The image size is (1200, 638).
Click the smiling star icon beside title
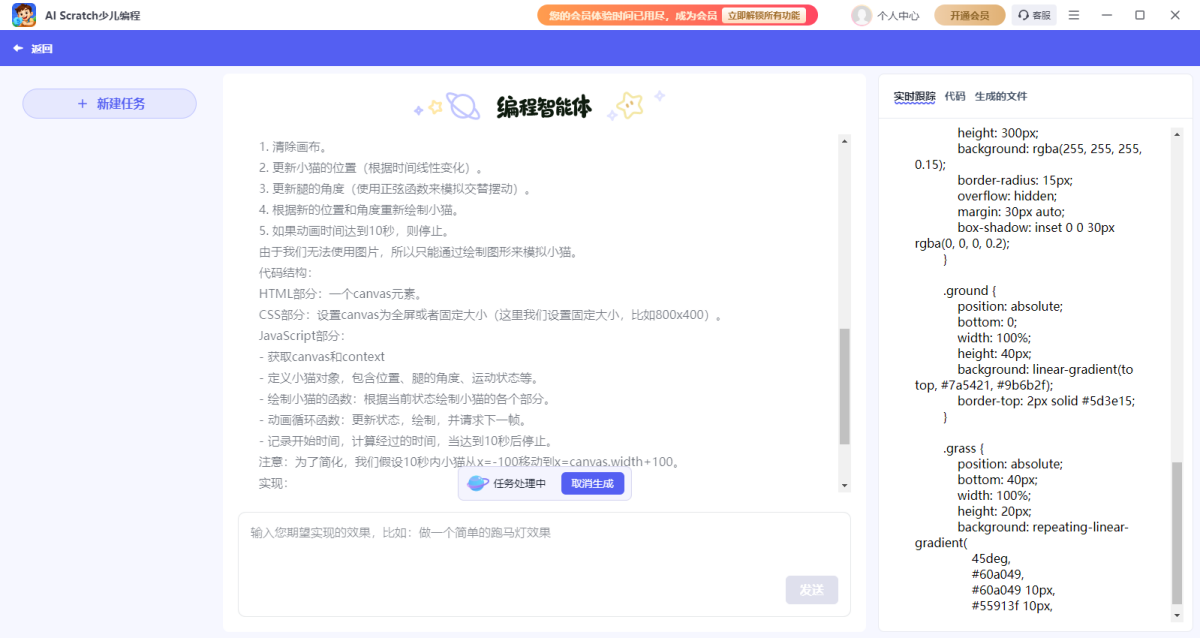[630, 104]
